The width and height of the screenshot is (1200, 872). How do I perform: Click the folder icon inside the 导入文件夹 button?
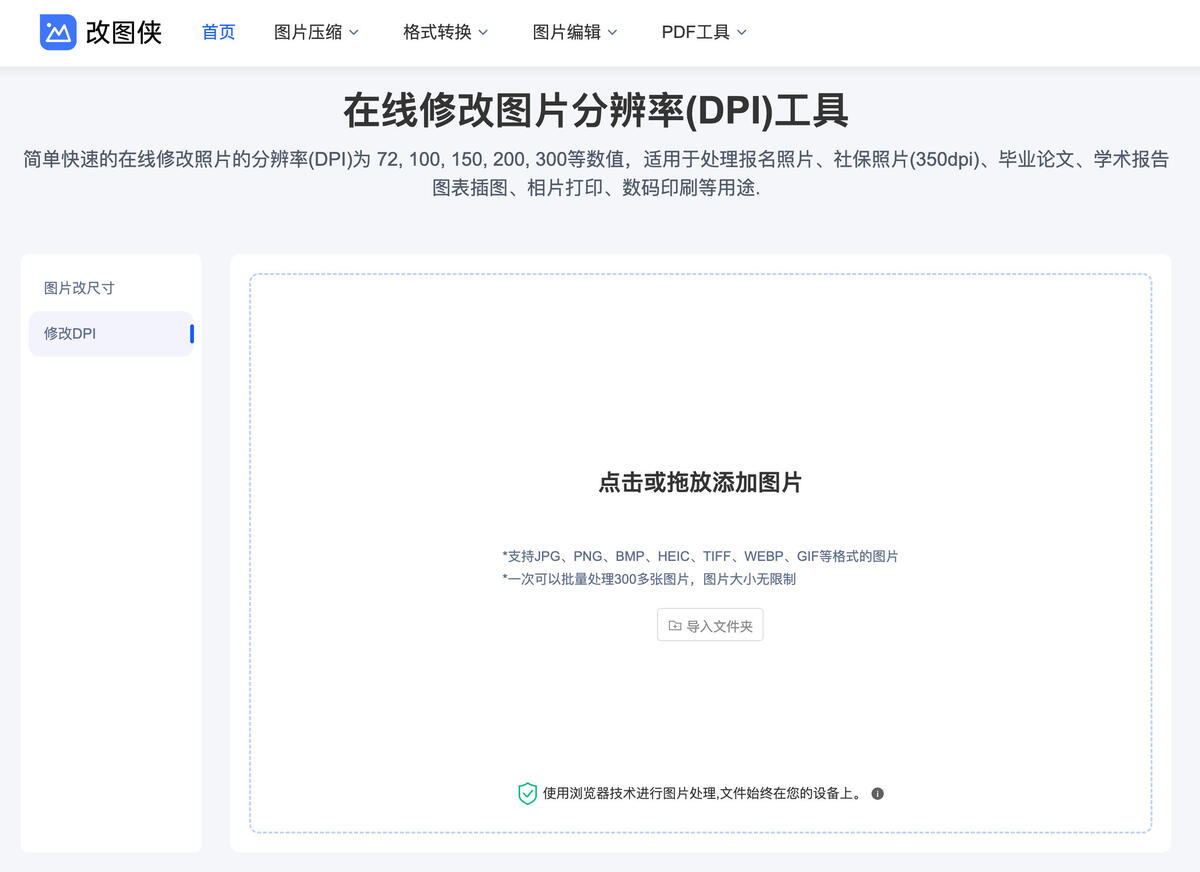click(676, 624)
